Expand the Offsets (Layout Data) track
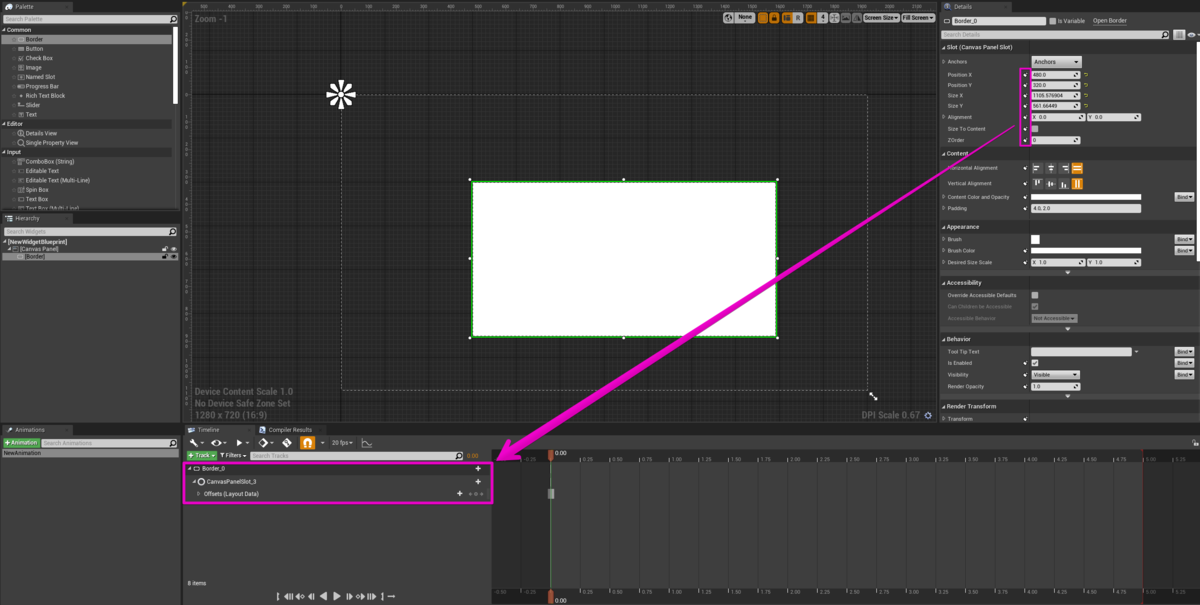 198,493
